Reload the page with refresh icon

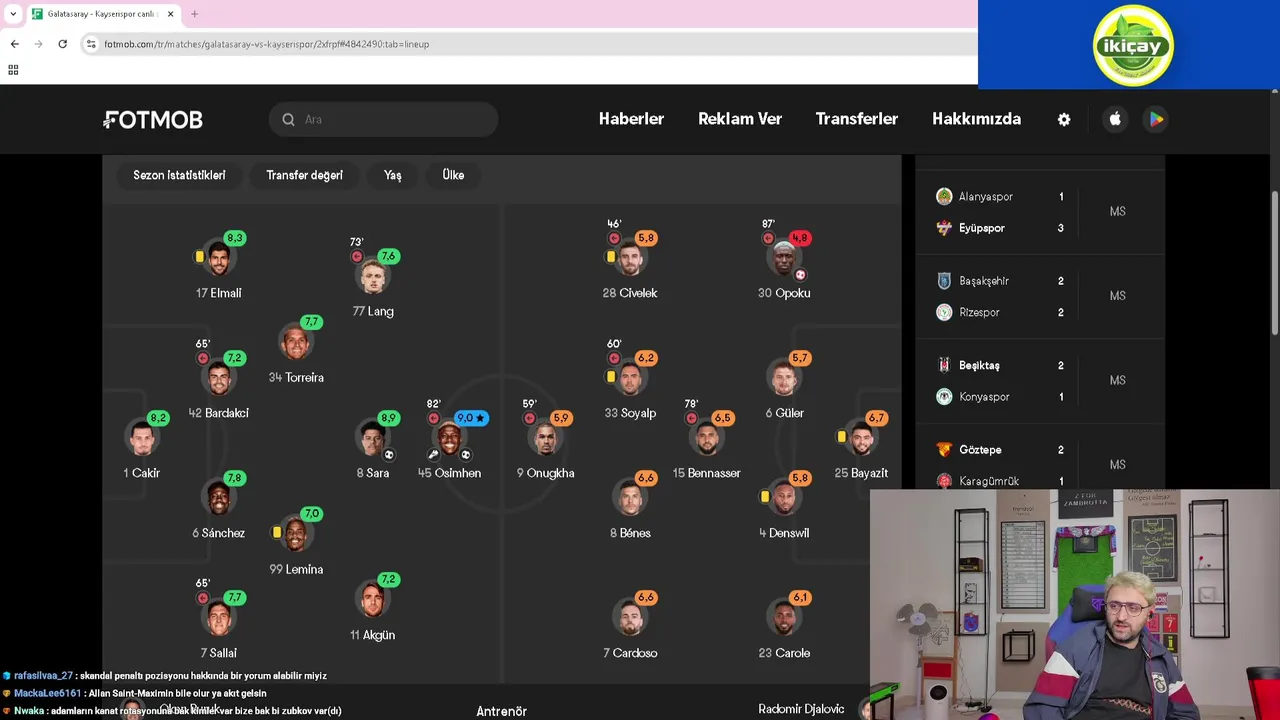click(x=62, y=44)
